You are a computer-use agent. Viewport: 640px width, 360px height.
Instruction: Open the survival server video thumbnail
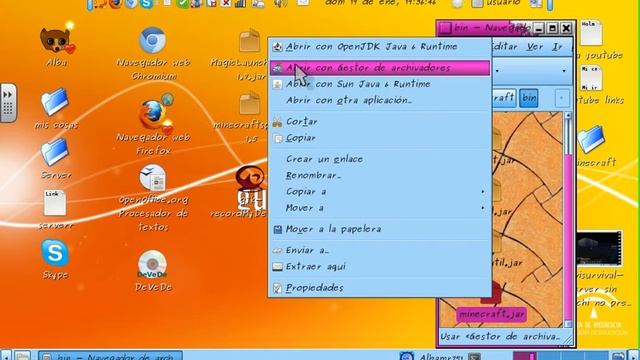[x=599, y=249]
